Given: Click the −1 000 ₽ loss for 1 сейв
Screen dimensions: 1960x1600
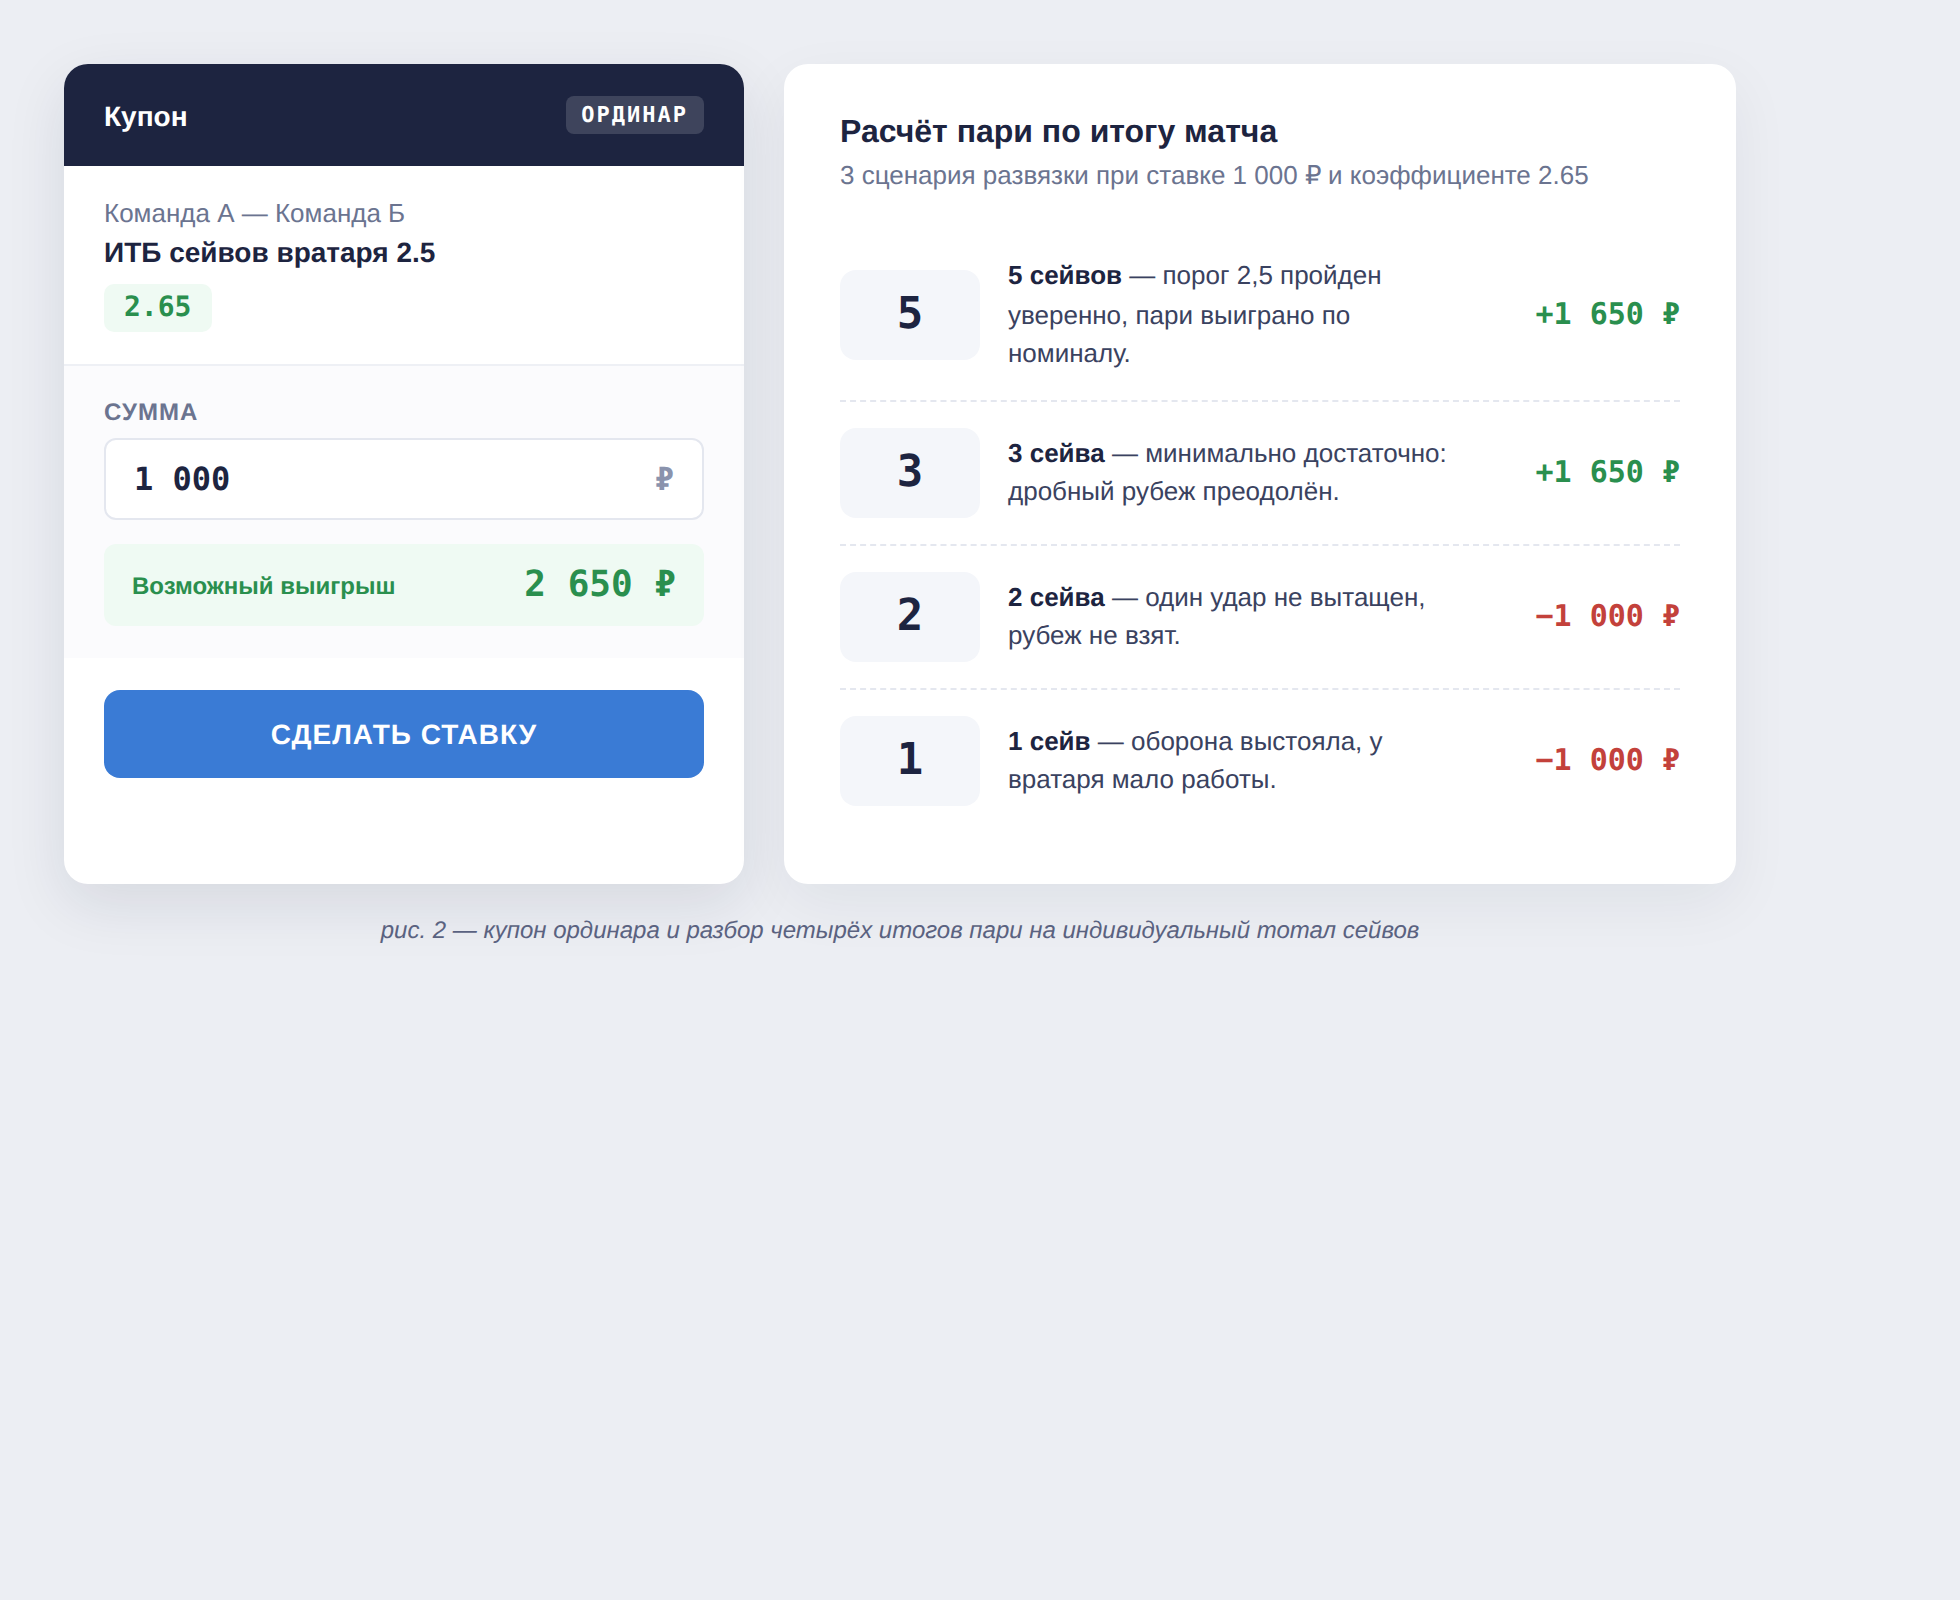Looking at the screenshot, I should click(1607, 761).
